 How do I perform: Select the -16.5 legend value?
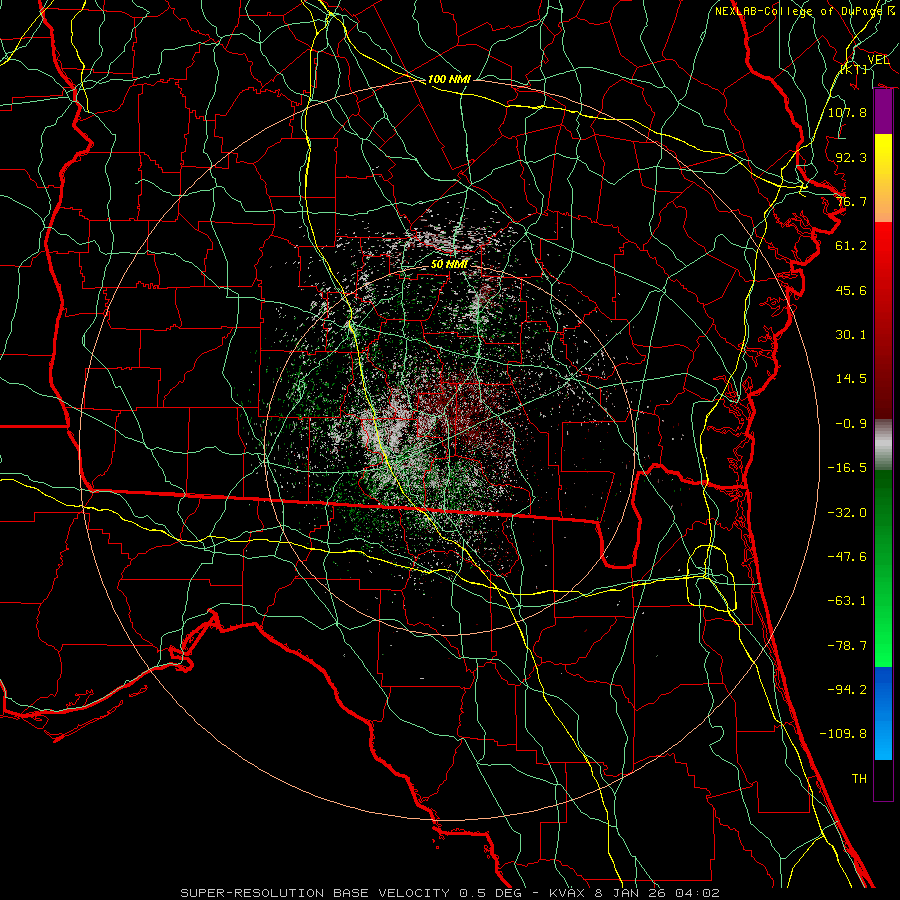(847, 468)
